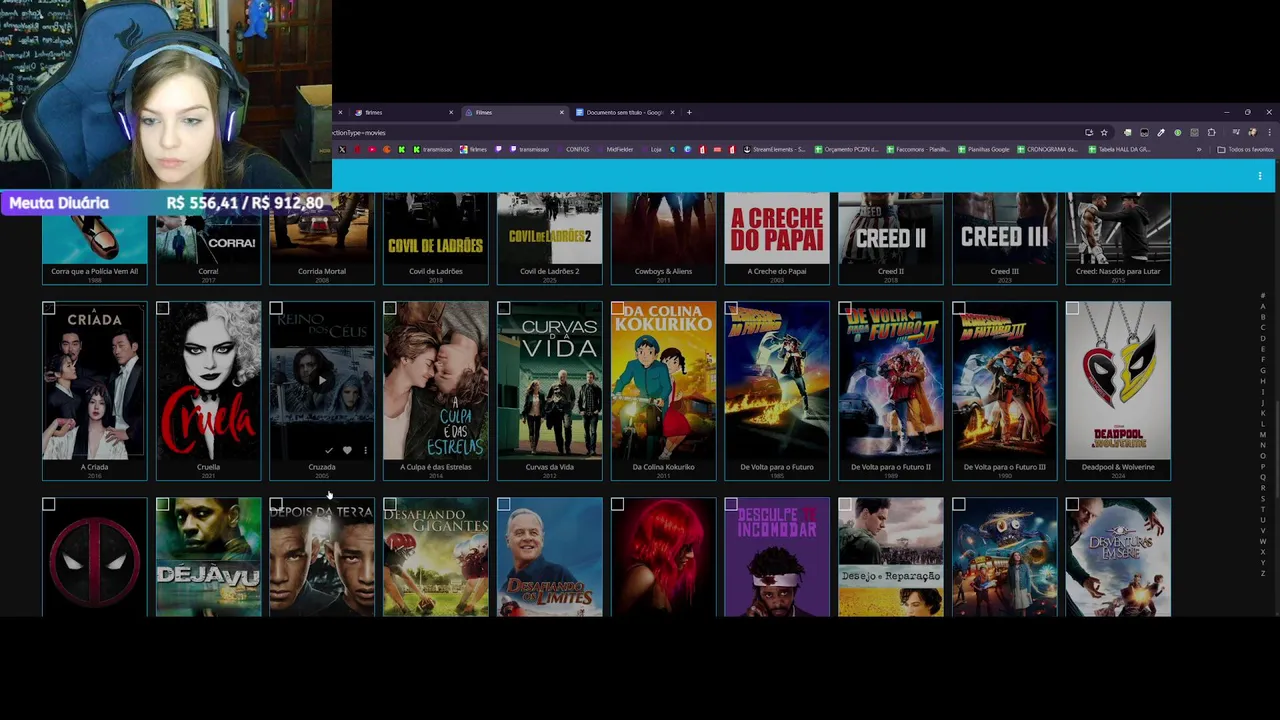Select the checkbox on A Culpa é das Estrelas
This screenshot has width=1280, height=720.
point(390,308)
